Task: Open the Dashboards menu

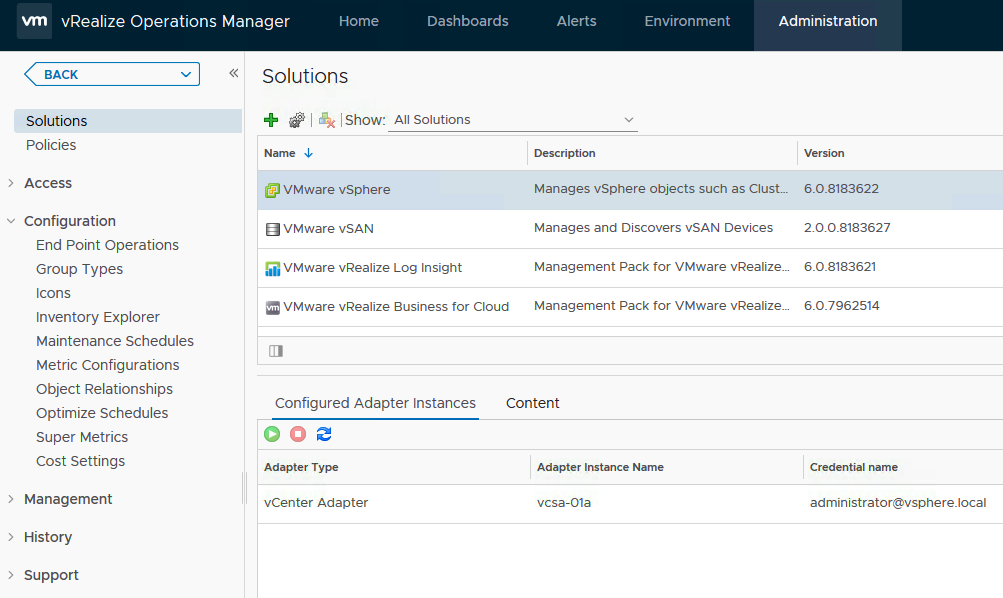Action: point(467,20)
